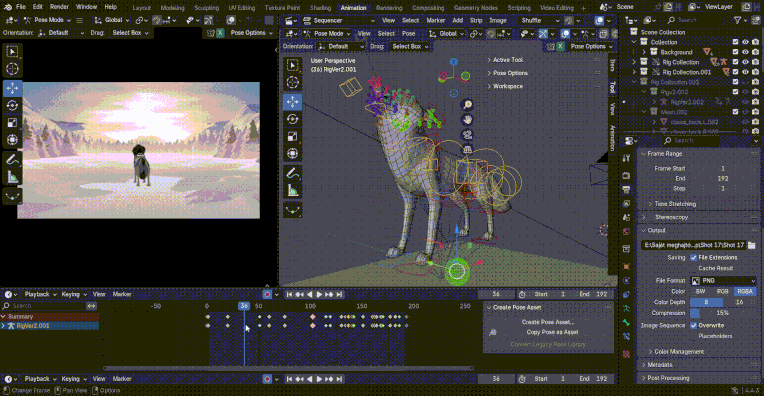Activate the Move tool in User Perspective viewport

(x=292, y=102)
